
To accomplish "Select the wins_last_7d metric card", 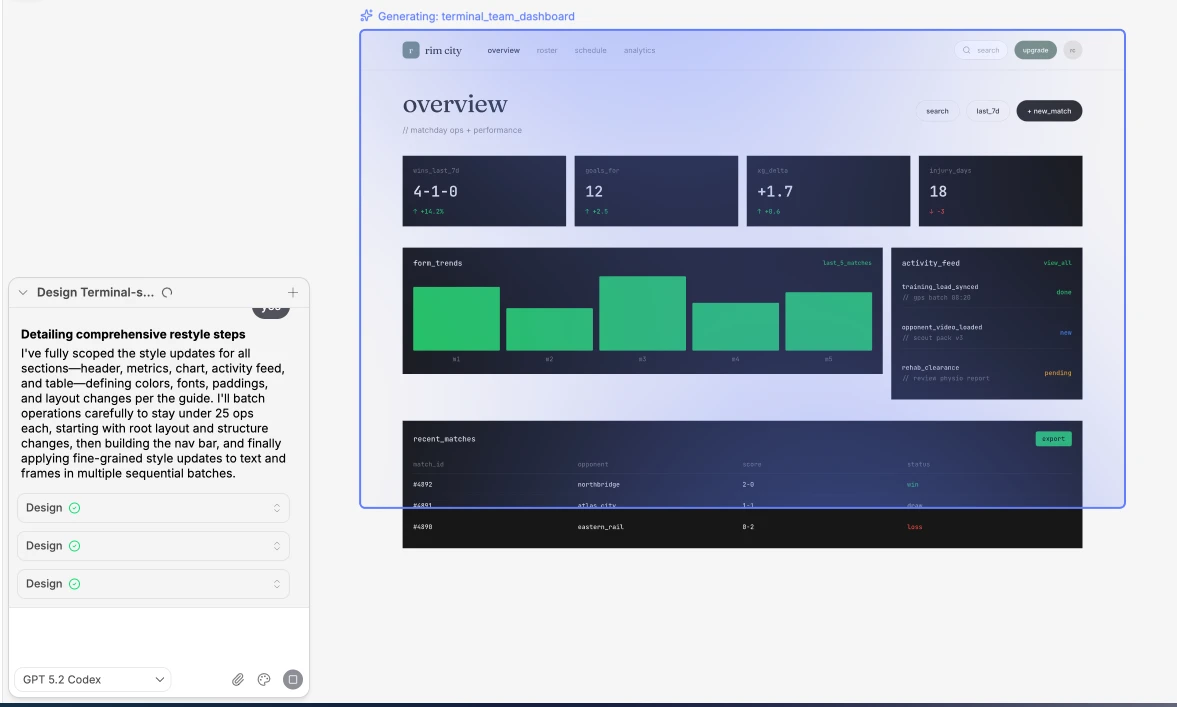I will point(484,191).
